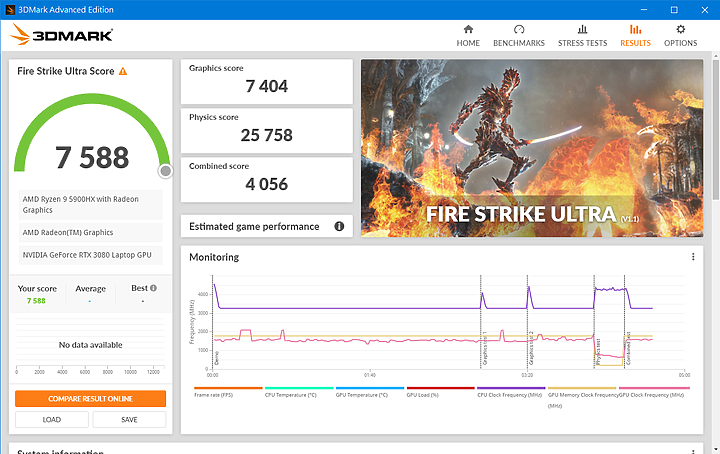Click COMPARE RESULT ONLINE button

coord(90,398)
